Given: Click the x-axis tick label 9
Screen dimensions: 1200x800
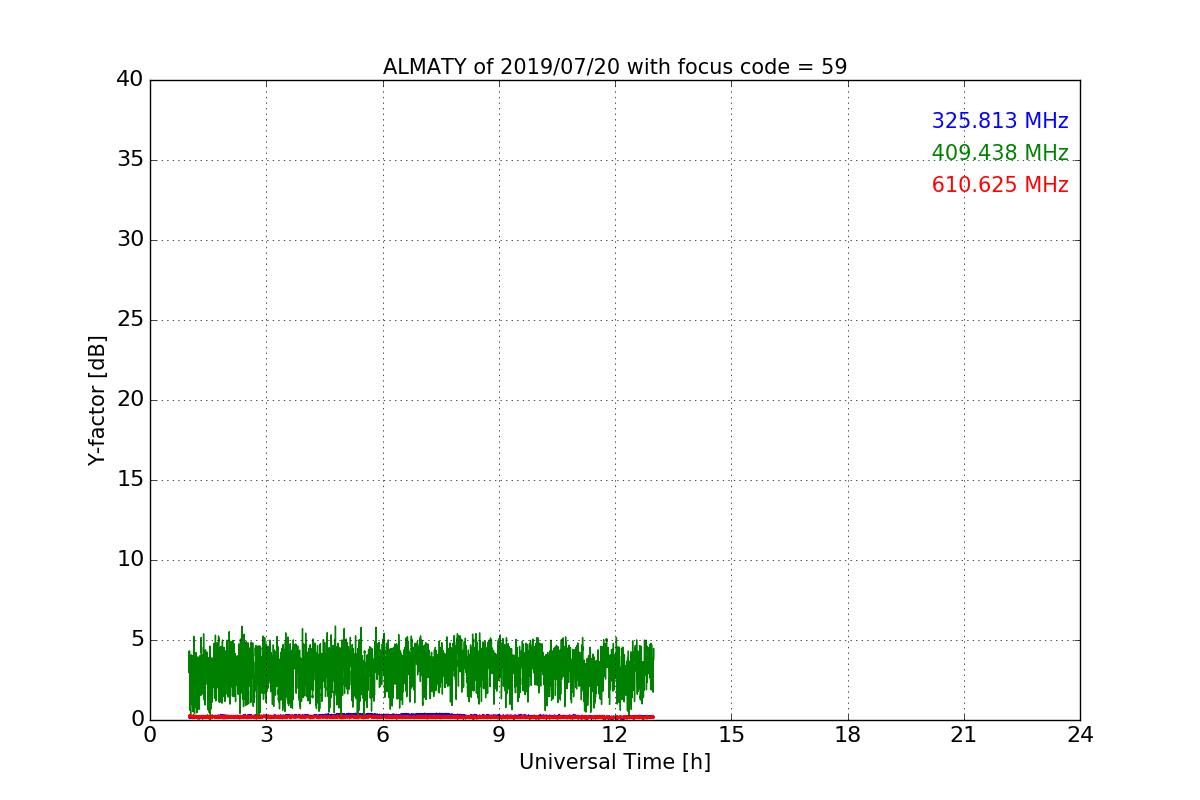Looking at the screenshot, I should [499, 735].
